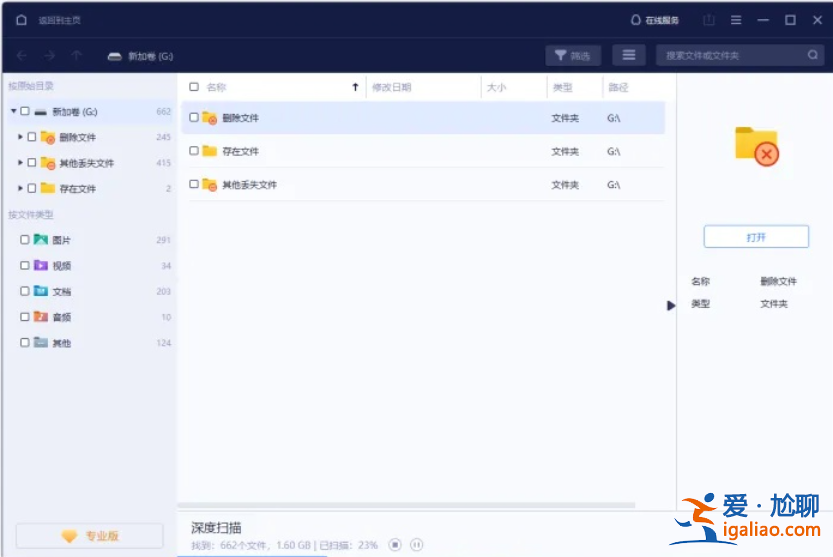This screenshot has height=557, width=833.
Task: Click the horizontal scrollbar under file list
Action: tap(406, 505)
